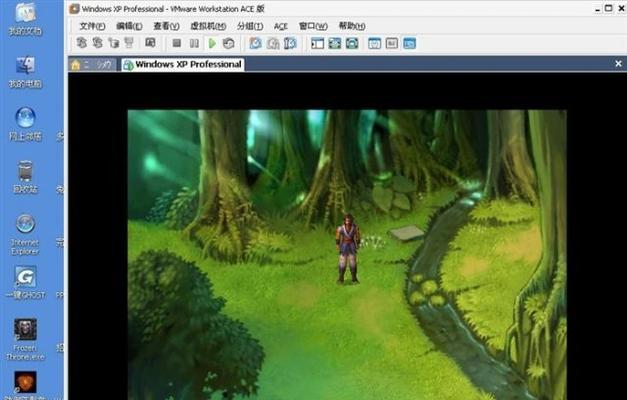Screen dimensions: 627x400
Task: Click the Console view toolbar icon
Action: pyautogui.click(x=409, y=43)
